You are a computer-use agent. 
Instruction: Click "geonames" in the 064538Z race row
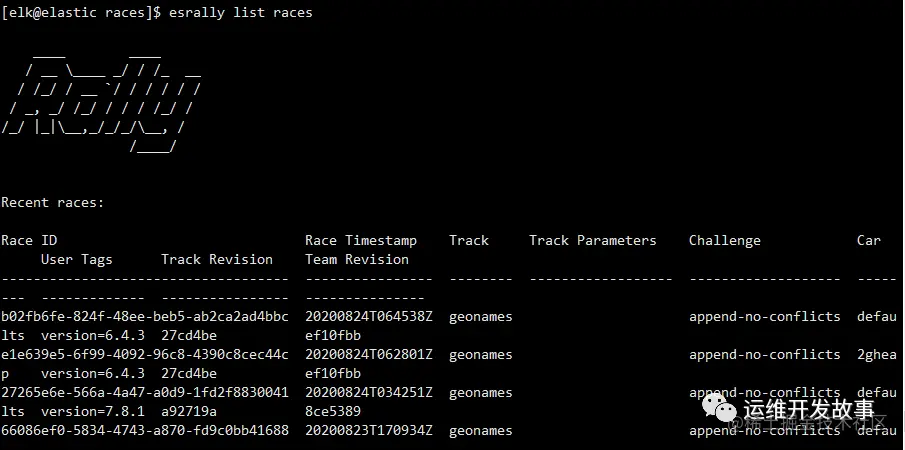tap(481, 317)
